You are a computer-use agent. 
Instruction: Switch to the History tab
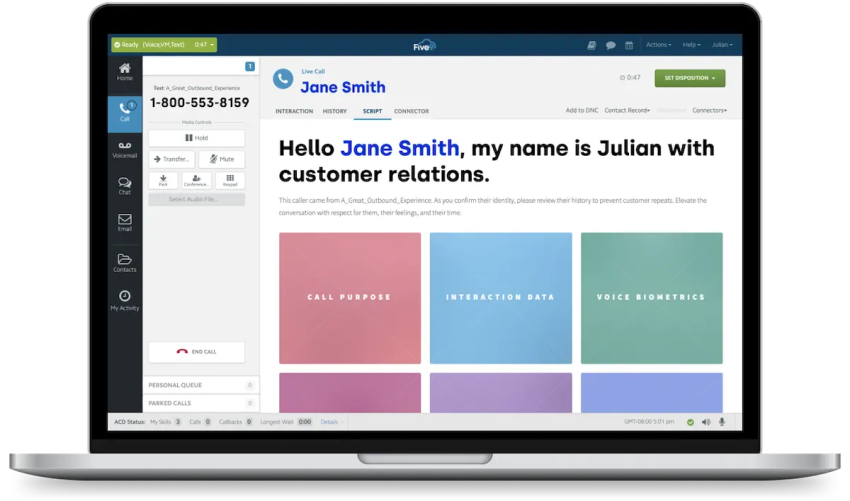[x=335, y=111]
